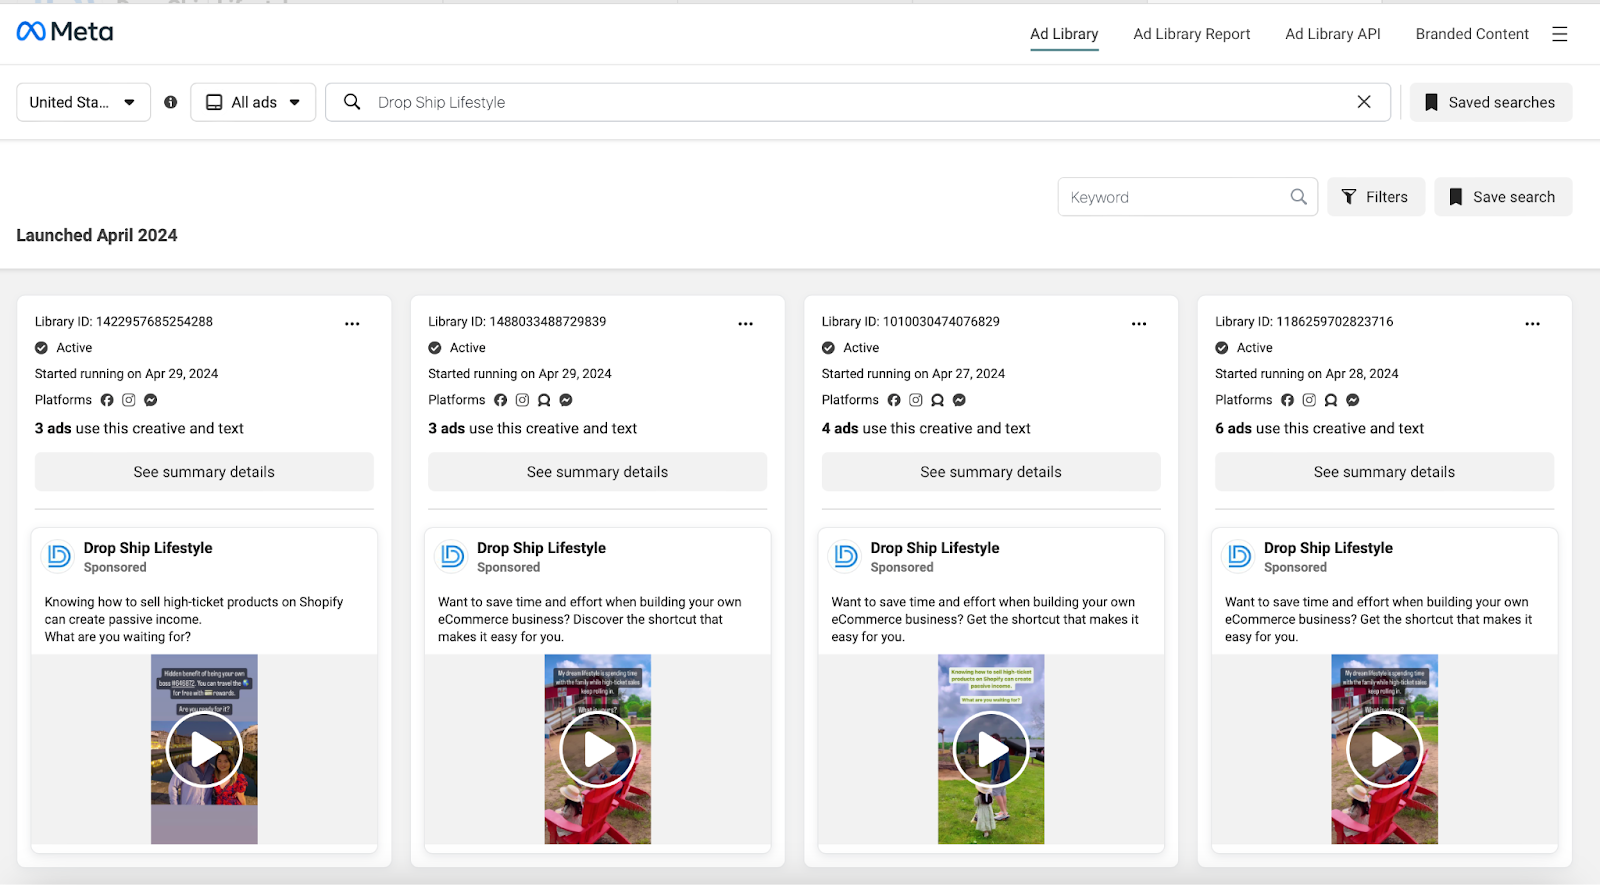Click Instagram platform icon on ad 1010030474076829
The height and width of the screenshot is (885, 1600).
[916, 400]
